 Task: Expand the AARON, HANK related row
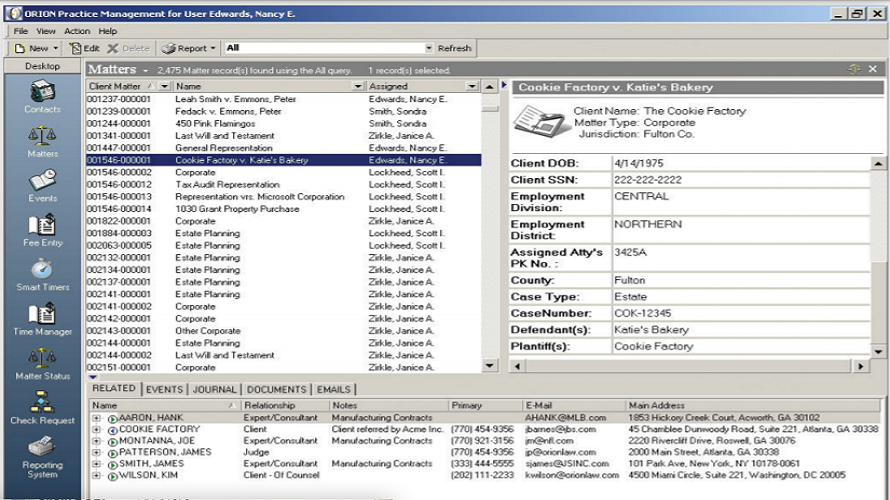pyautogui.click(x=96, y=418)
